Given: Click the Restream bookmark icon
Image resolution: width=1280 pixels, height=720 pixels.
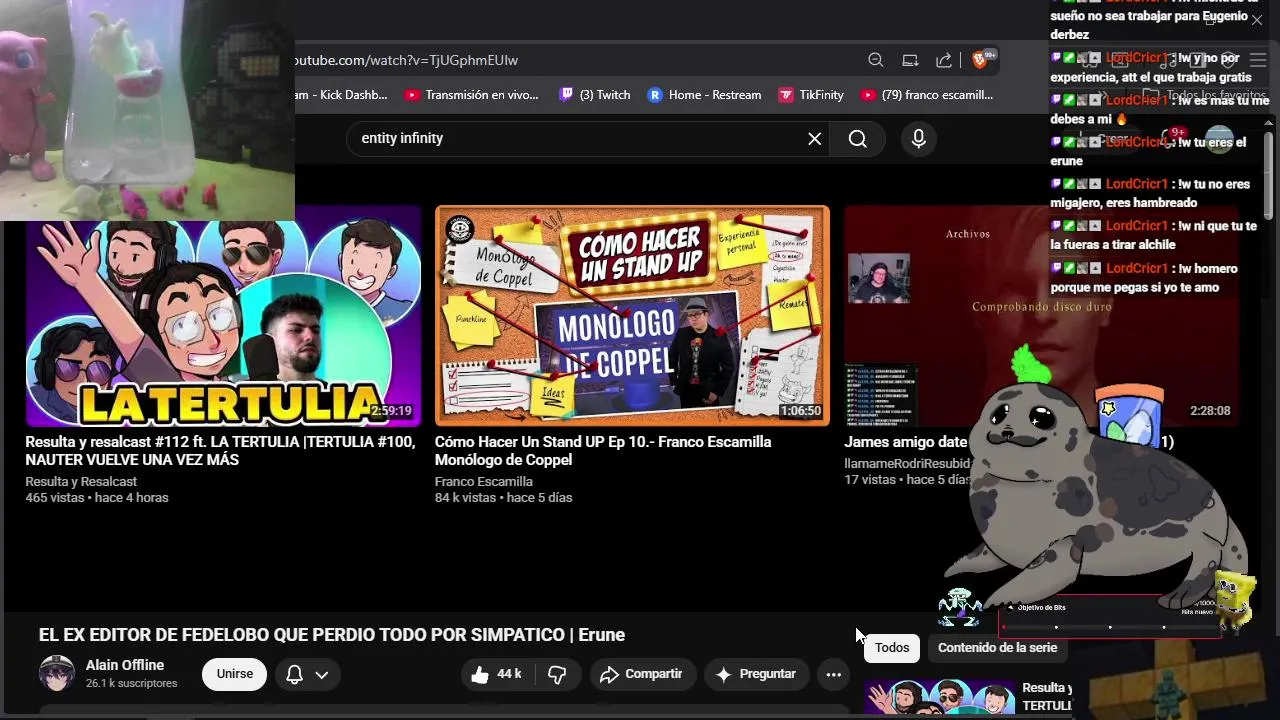Looking at the screenshot, I should click(655, 95).
